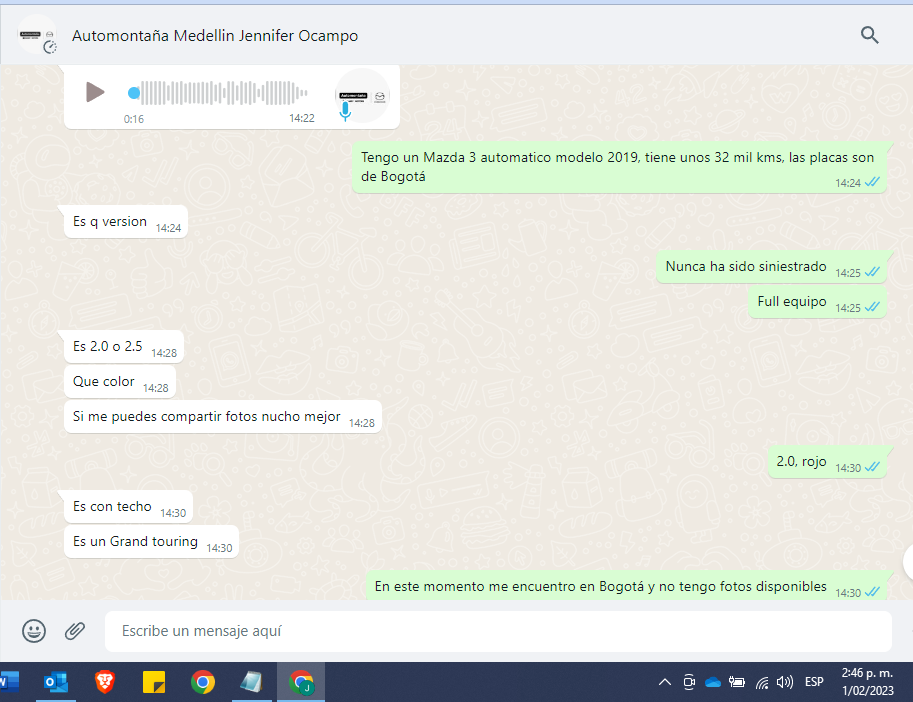Select message 'Full equipo'

coord(818,302)
